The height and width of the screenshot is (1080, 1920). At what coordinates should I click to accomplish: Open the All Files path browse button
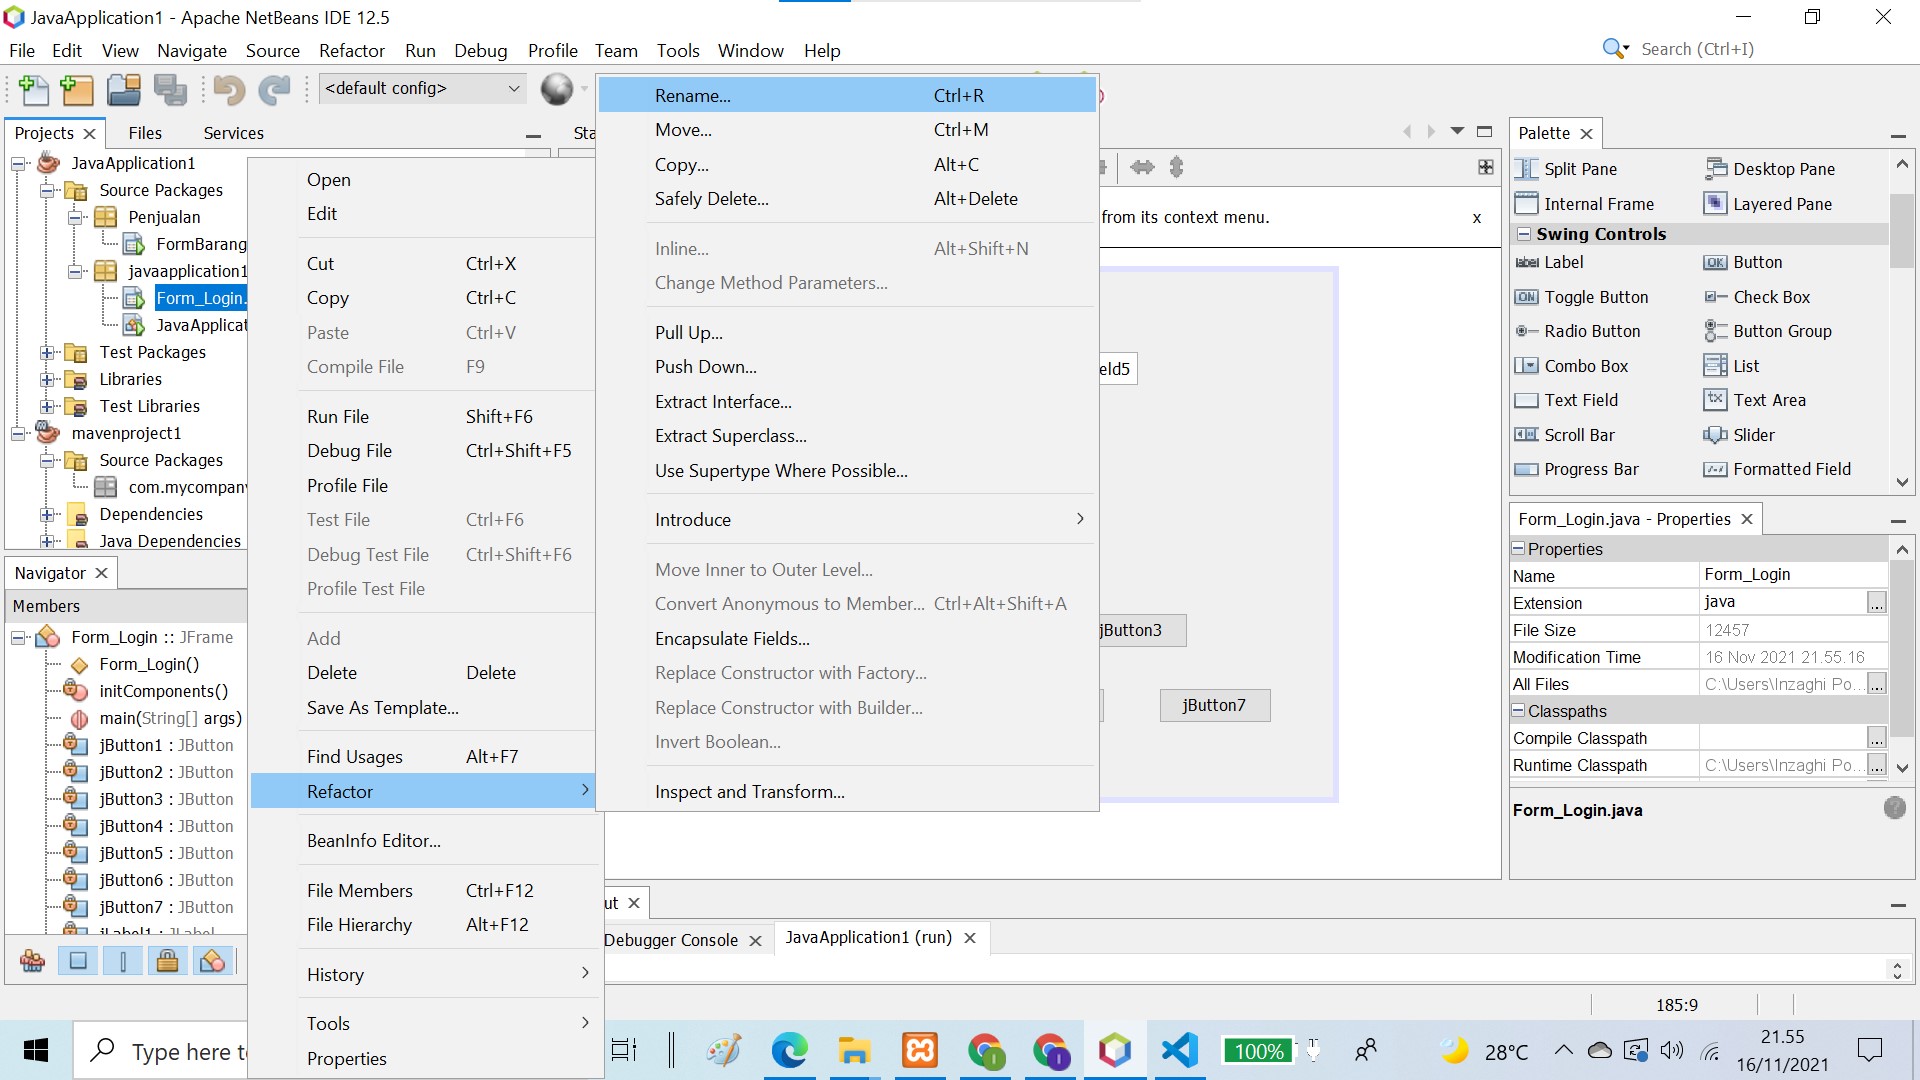tap(1878, 683)
